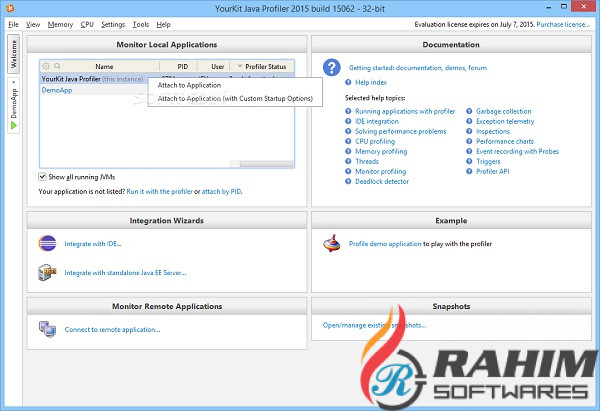
Task: Toggle the Show all running JVMs checkbox
Action: coord(43,176)
